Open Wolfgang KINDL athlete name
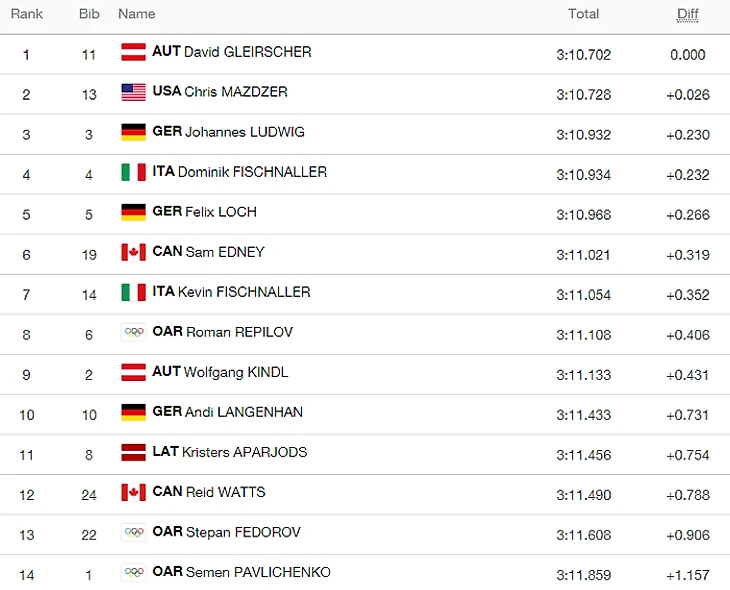Viewport: 730px width, 590px height. pyautogui.click(x=236, y=372)
